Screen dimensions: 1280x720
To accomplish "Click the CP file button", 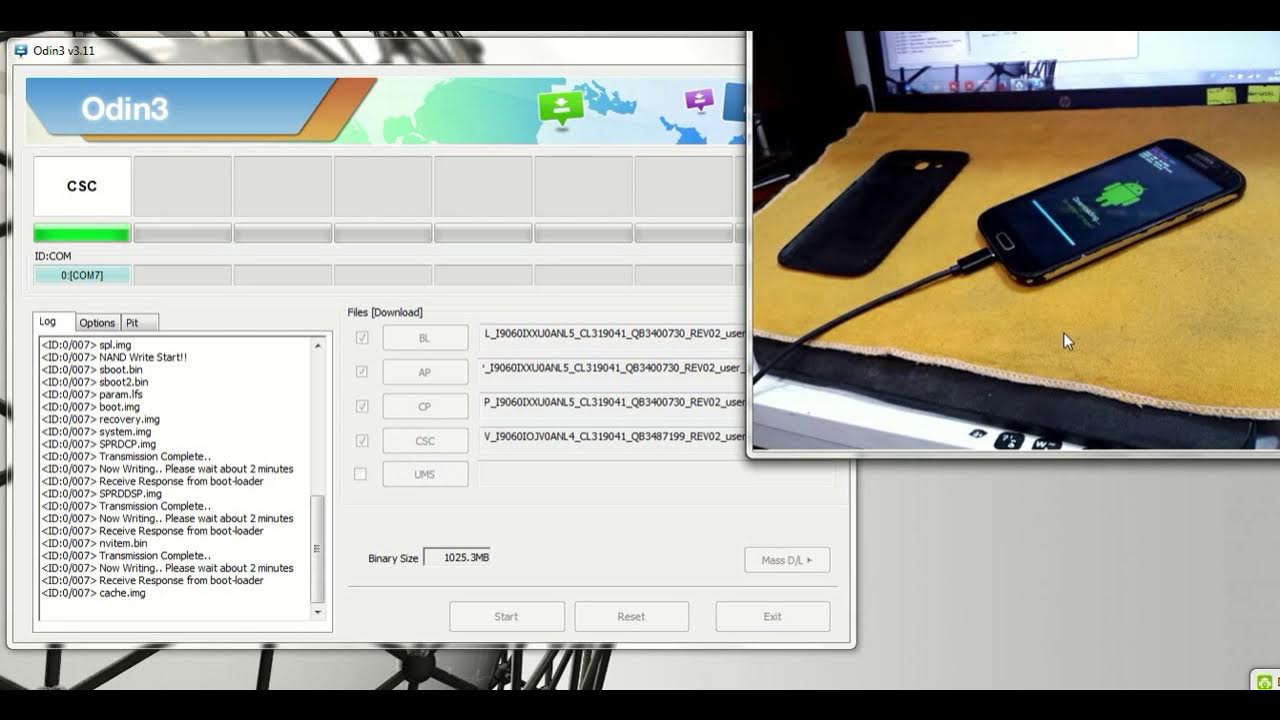I will (x=425, y=406).
